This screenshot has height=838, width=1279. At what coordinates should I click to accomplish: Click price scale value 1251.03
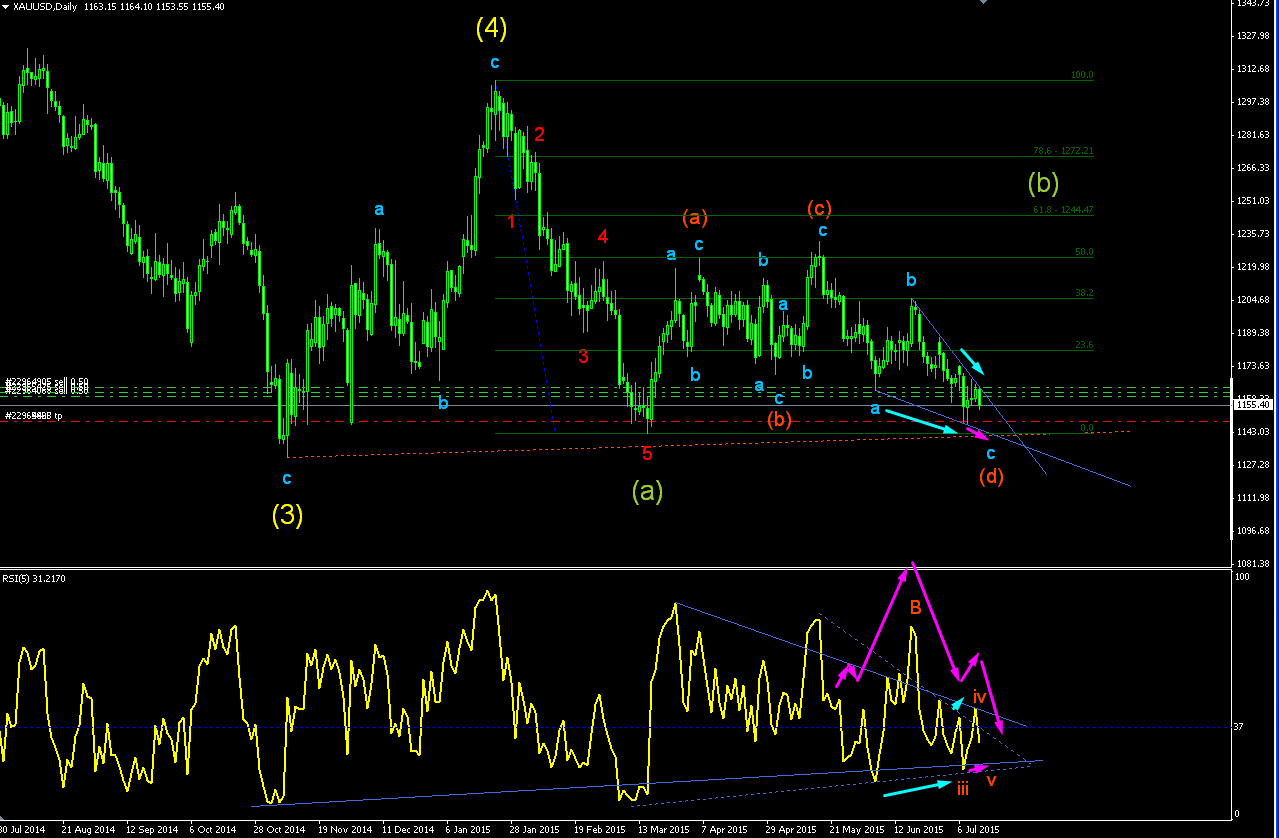pos(1254,201)
